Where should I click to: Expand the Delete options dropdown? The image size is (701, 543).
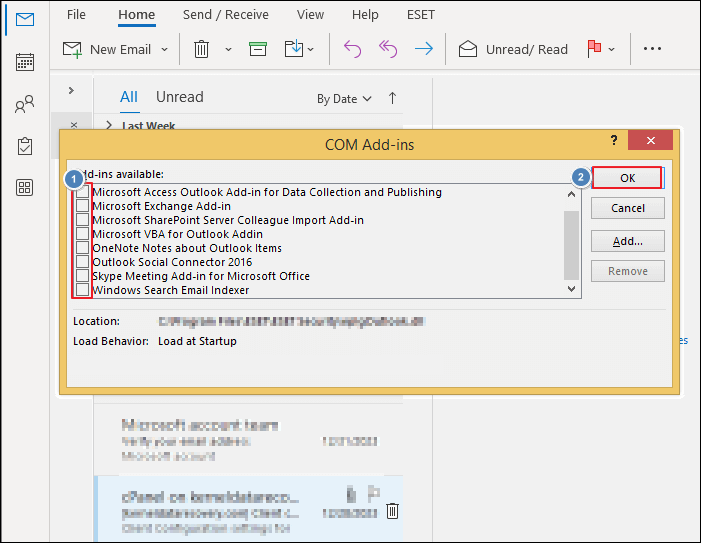[x=228, y=50]
